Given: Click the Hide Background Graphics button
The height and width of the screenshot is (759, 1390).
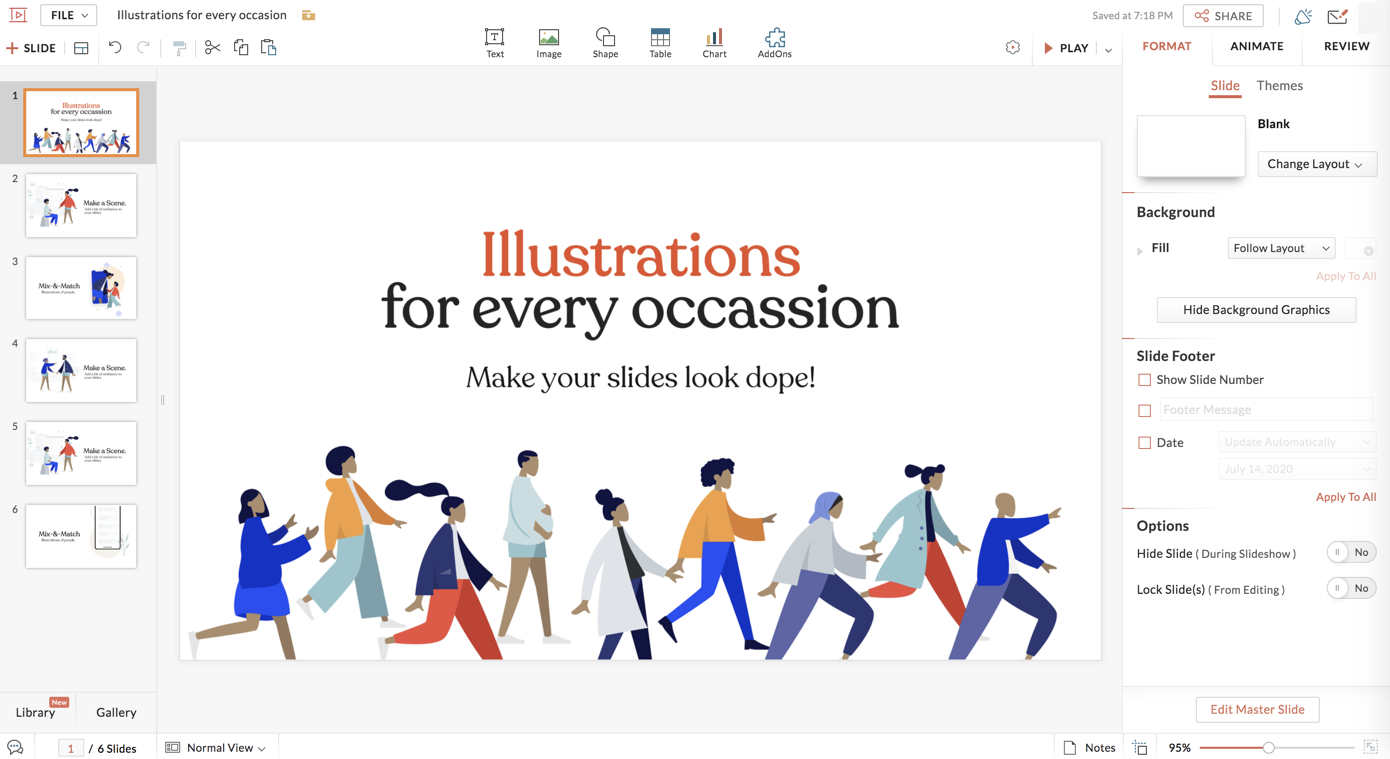Looking at the screenshot, I should [1256, 310].
